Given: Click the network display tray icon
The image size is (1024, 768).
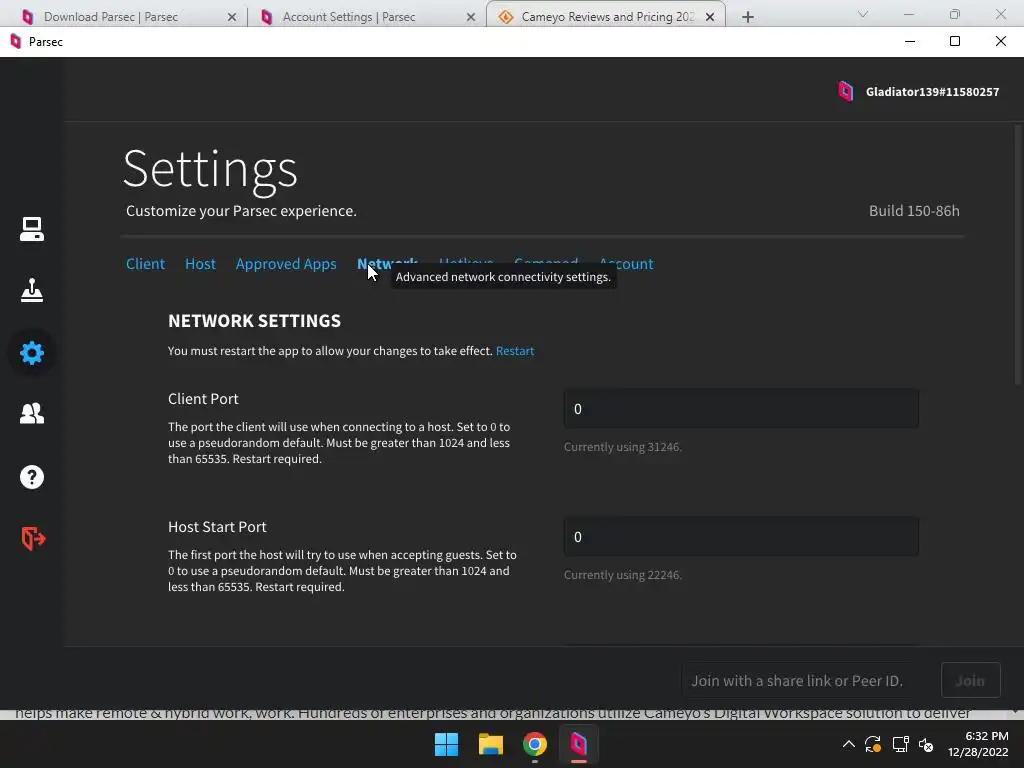Looking at the screenshot, I should (901, 744).
